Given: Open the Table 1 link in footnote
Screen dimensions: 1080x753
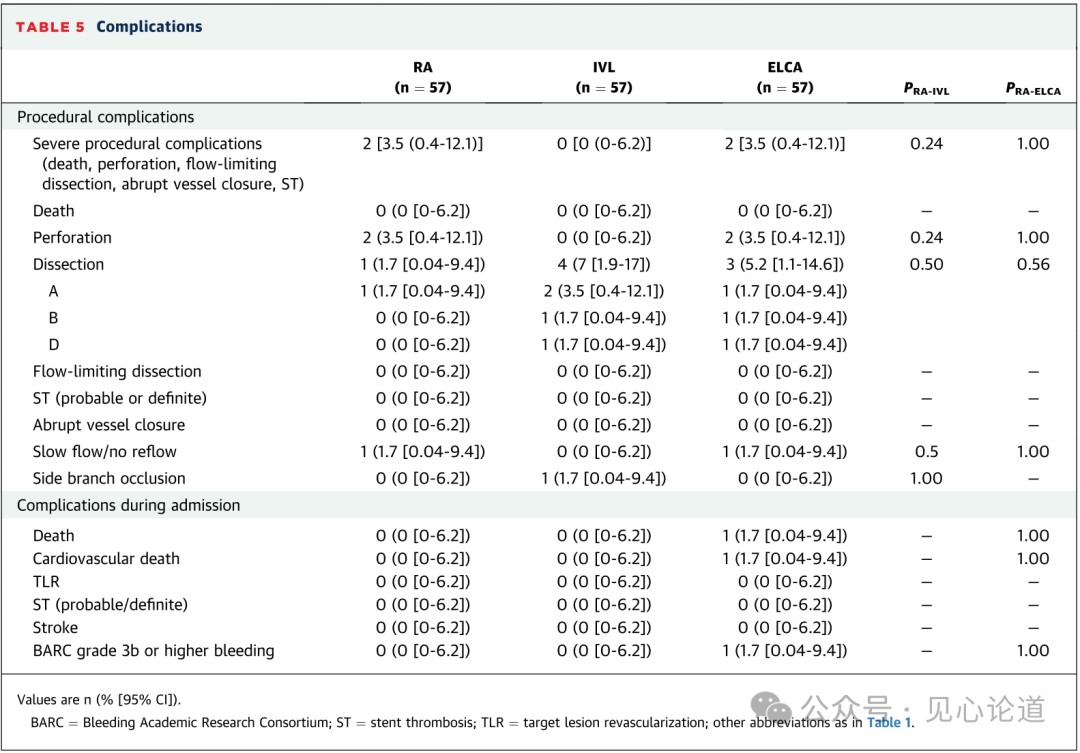Looking at the screenshot, I should pos(889,722).
